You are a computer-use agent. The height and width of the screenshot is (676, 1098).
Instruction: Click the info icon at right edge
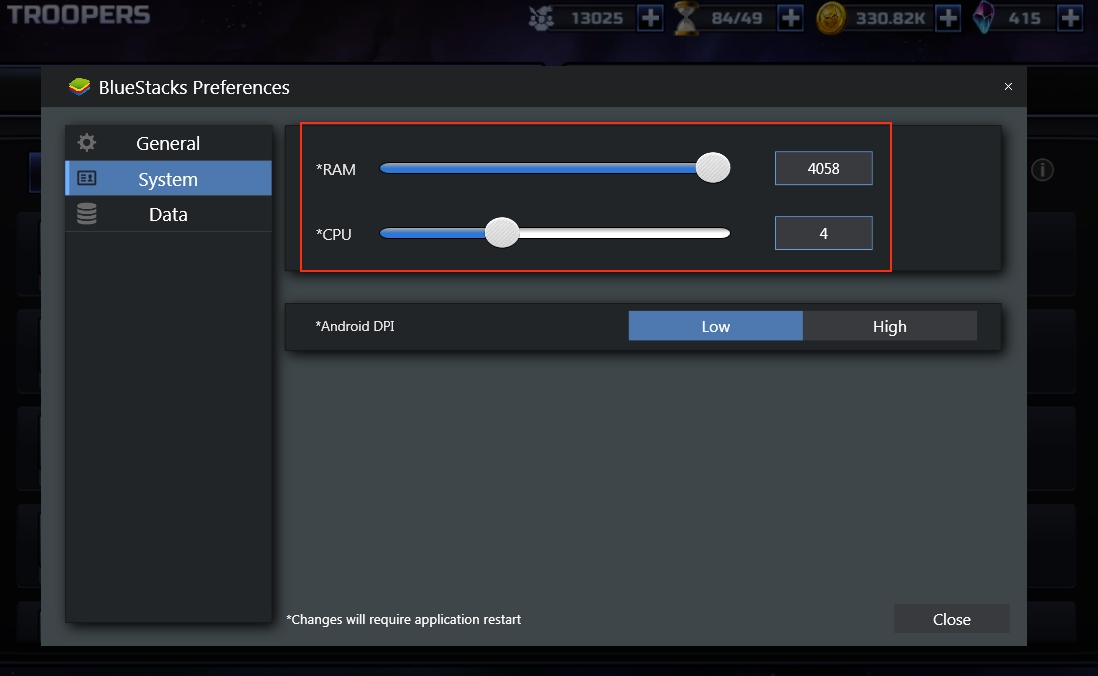coord(1042,170)
